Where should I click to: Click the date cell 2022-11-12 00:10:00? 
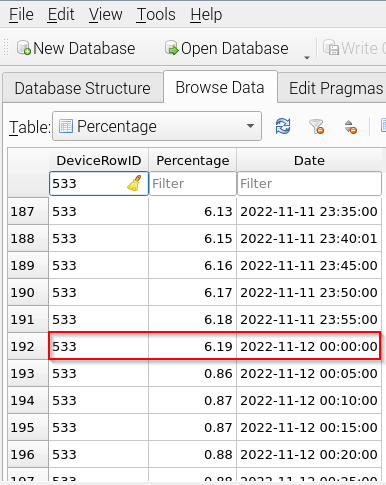tap(309, 400)
